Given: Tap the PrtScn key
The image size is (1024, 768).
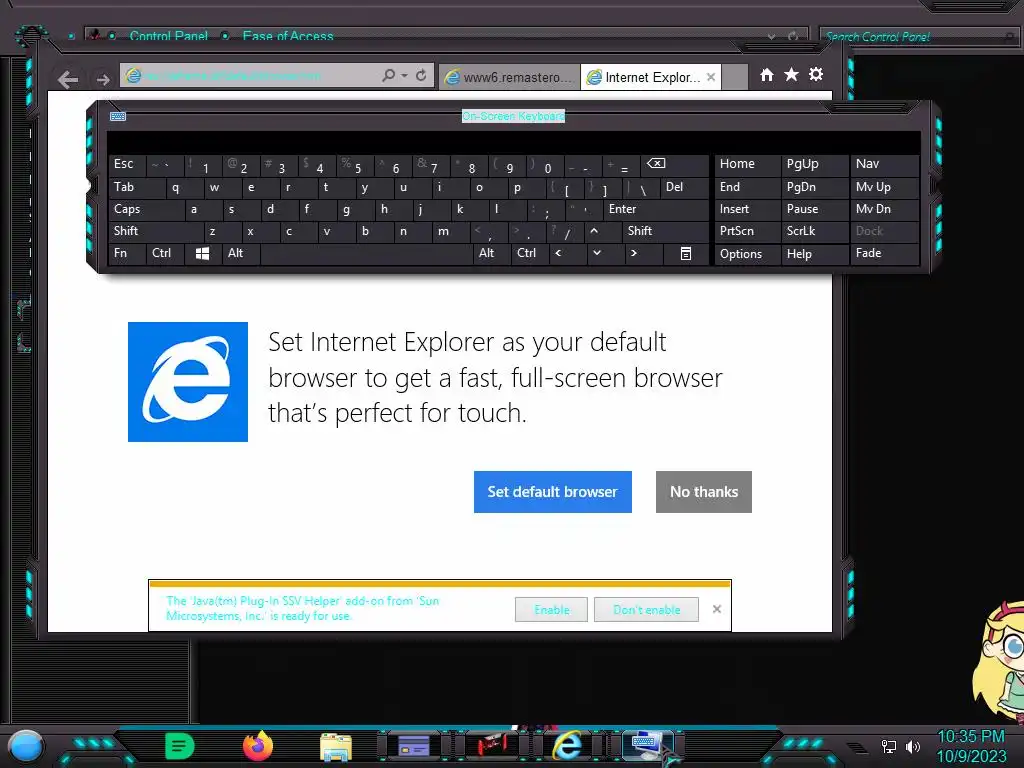Looking at the screenshot, I should (x=748, y=231).
